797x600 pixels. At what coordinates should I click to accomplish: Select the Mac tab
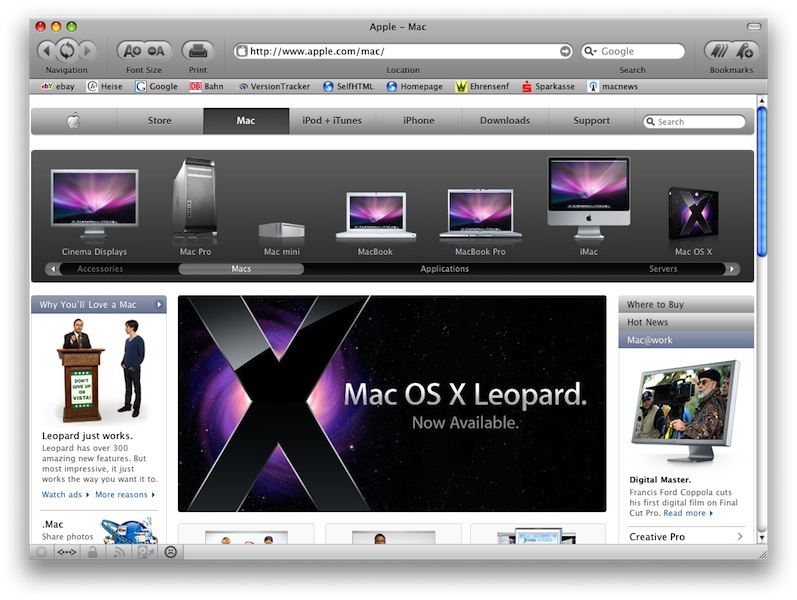point(246,121)
